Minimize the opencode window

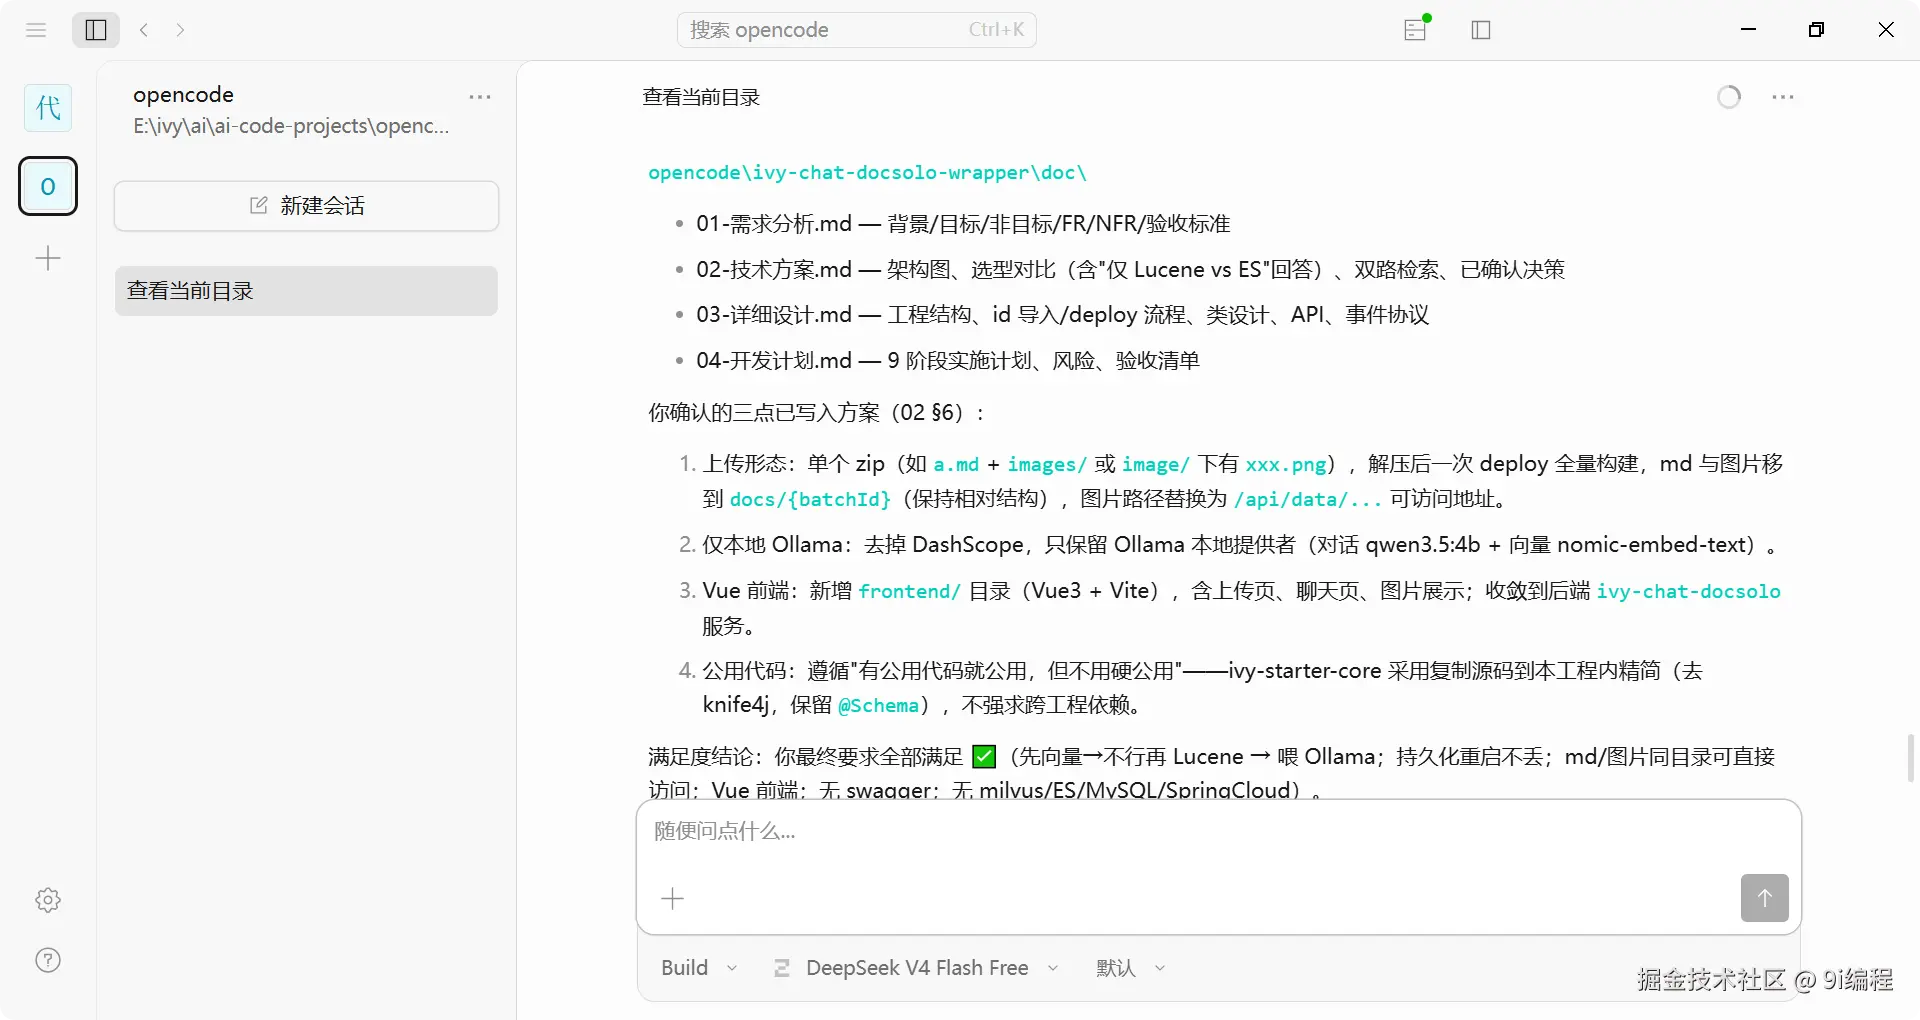click(1748, 30)
